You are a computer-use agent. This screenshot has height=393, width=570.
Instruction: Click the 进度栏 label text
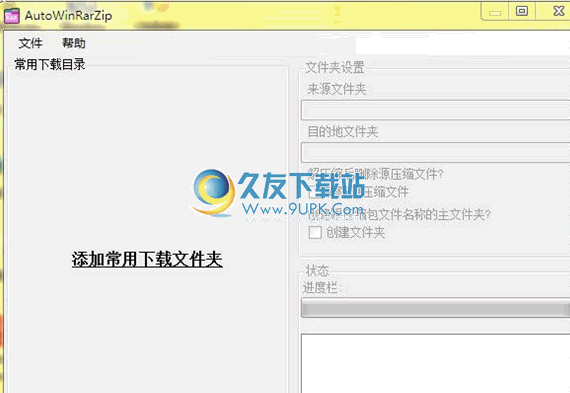coord(321,288)
